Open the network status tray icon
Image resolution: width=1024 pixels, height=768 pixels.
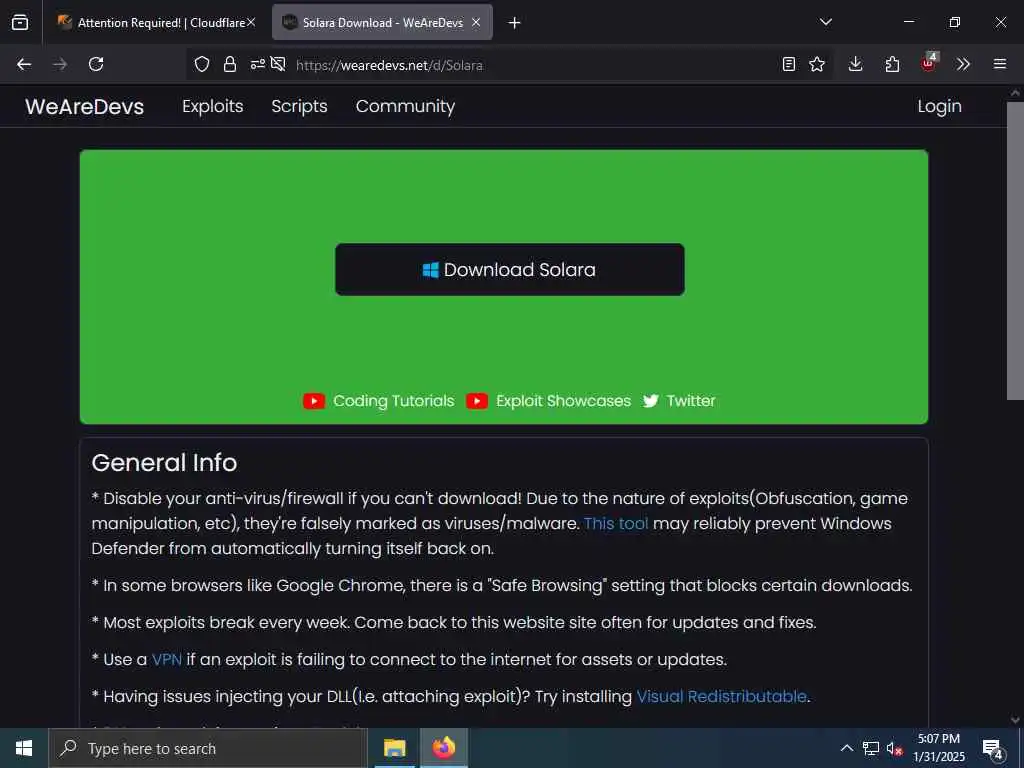pyautogui.click(x=871, y=748)
